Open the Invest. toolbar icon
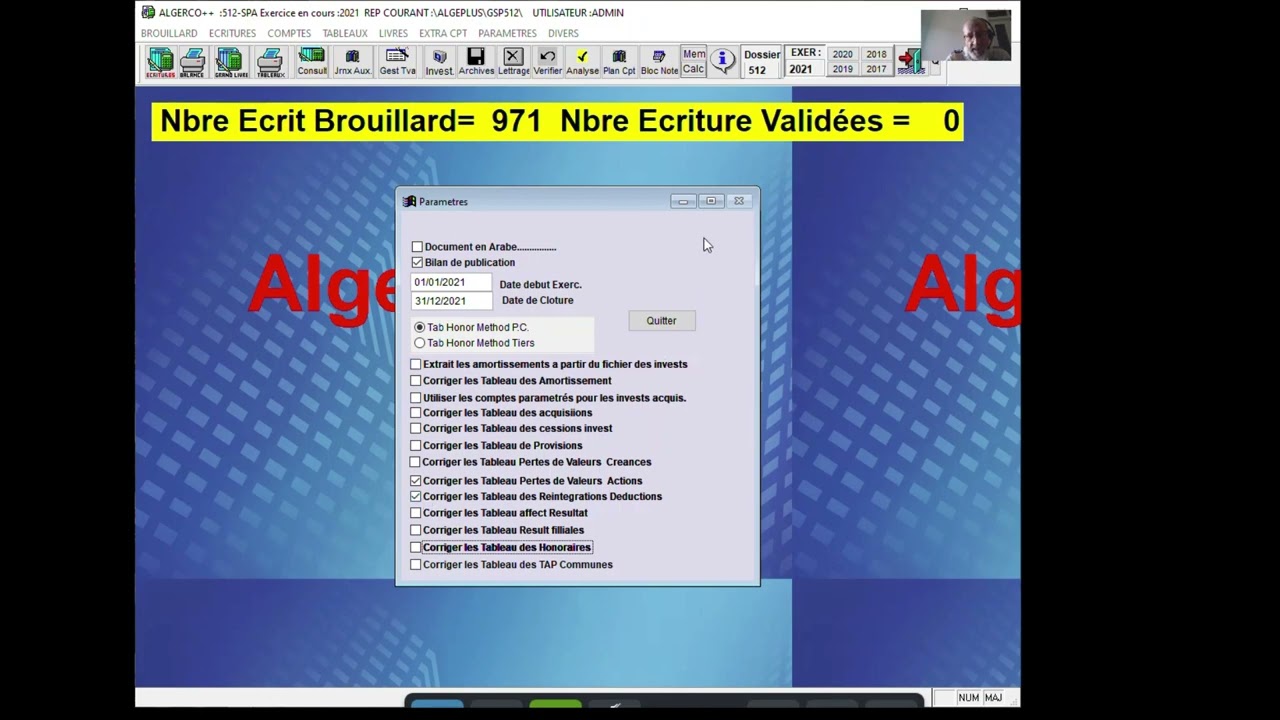This screenshot has width=1280, height=720. 439,62
